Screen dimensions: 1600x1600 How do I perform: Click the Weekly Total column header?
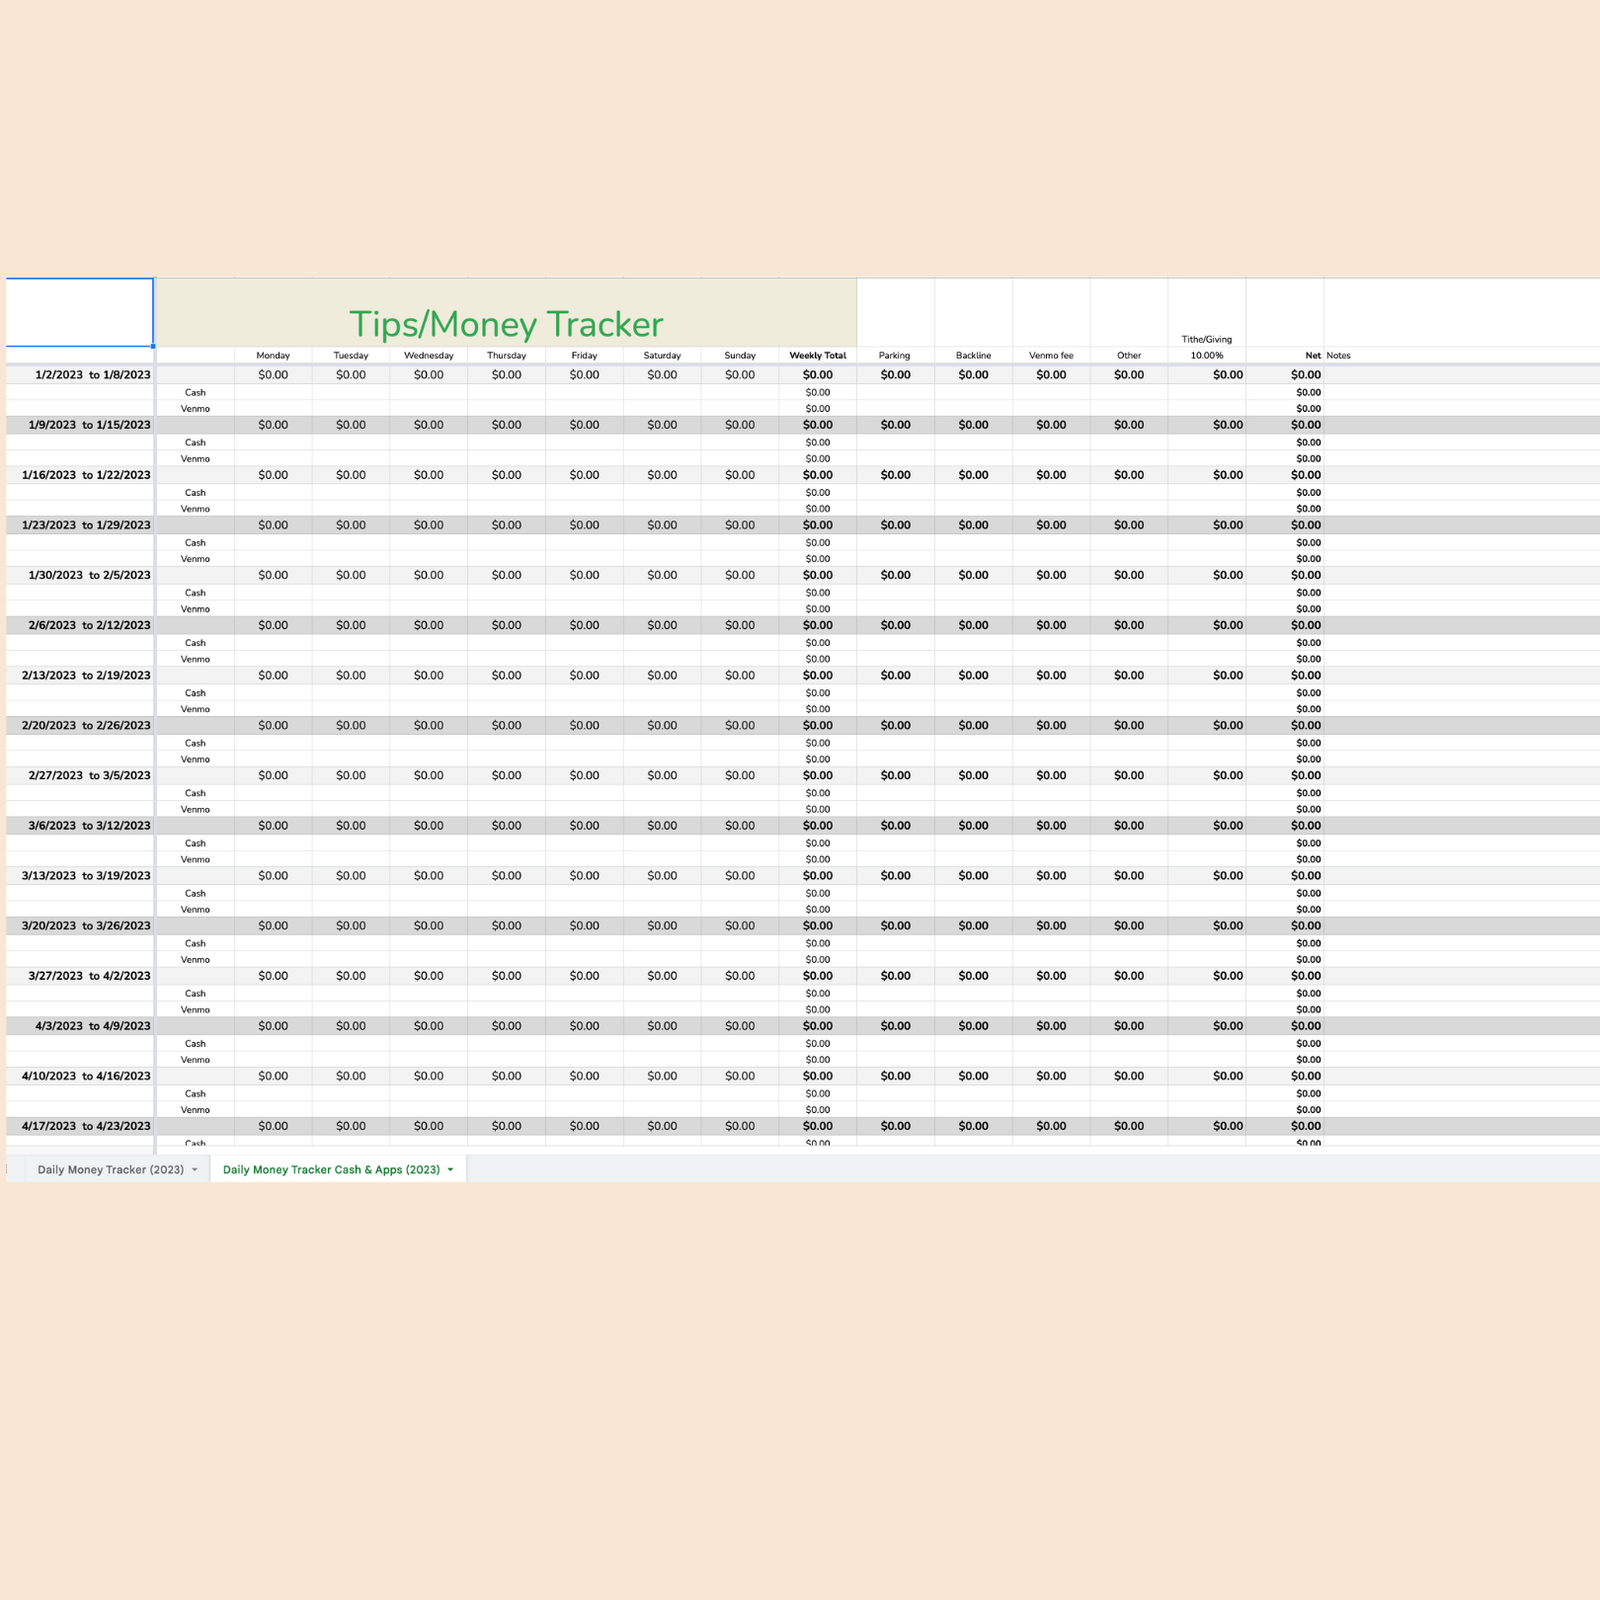[x=817, y=355]
